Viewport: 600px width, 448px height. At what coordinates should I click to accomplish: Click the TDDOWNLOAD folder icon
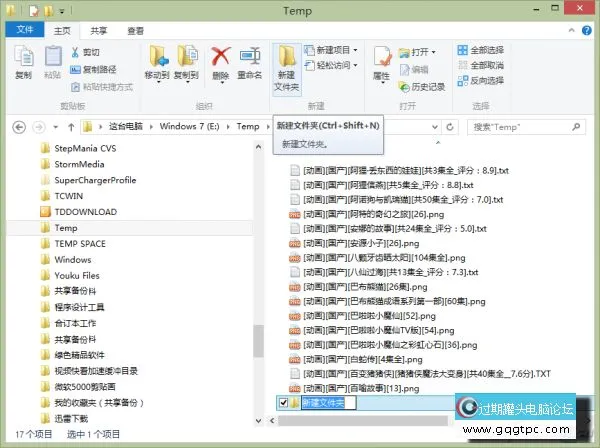[x=46, y=212]
